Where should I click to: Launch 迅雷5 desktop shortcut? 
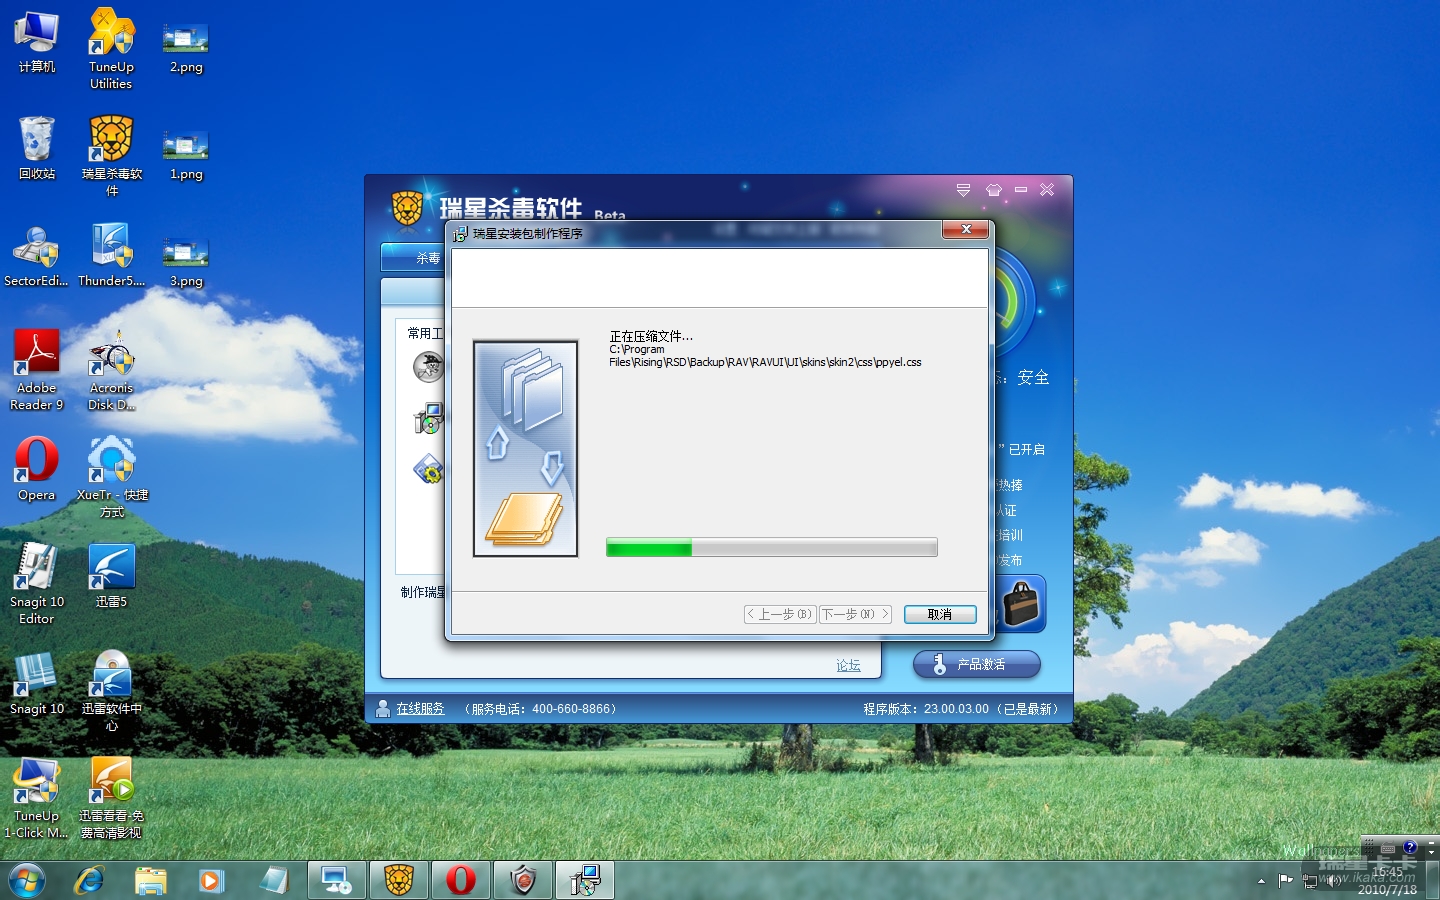click(111, 576)
